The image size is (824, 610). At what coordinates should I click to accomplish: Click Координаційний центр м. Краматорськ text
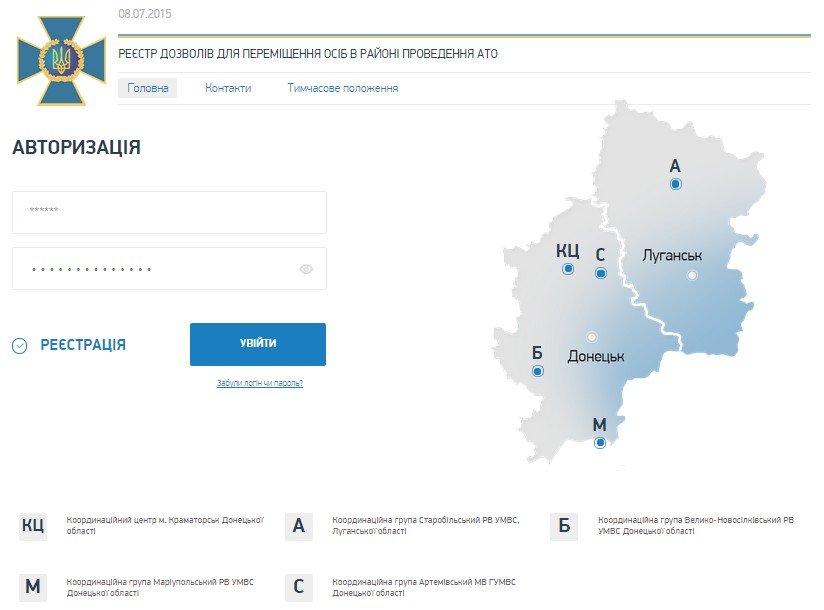[x=165, y=525]
